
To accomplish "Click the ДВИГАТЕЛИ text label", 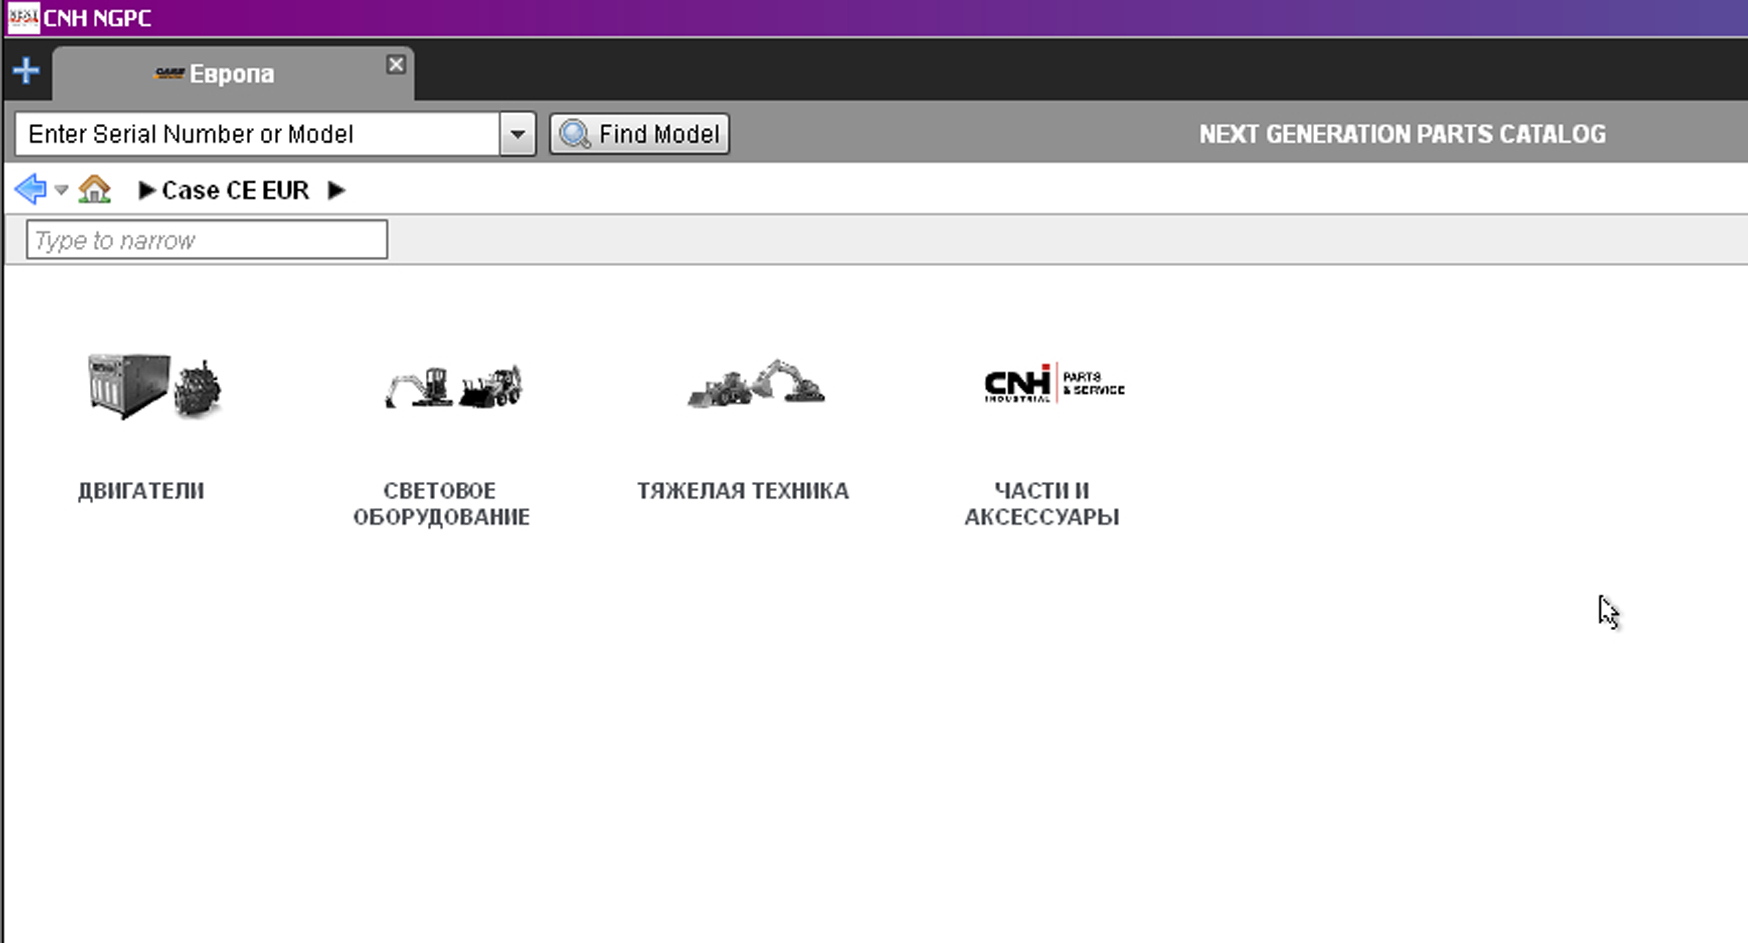I will click(141, 491).
